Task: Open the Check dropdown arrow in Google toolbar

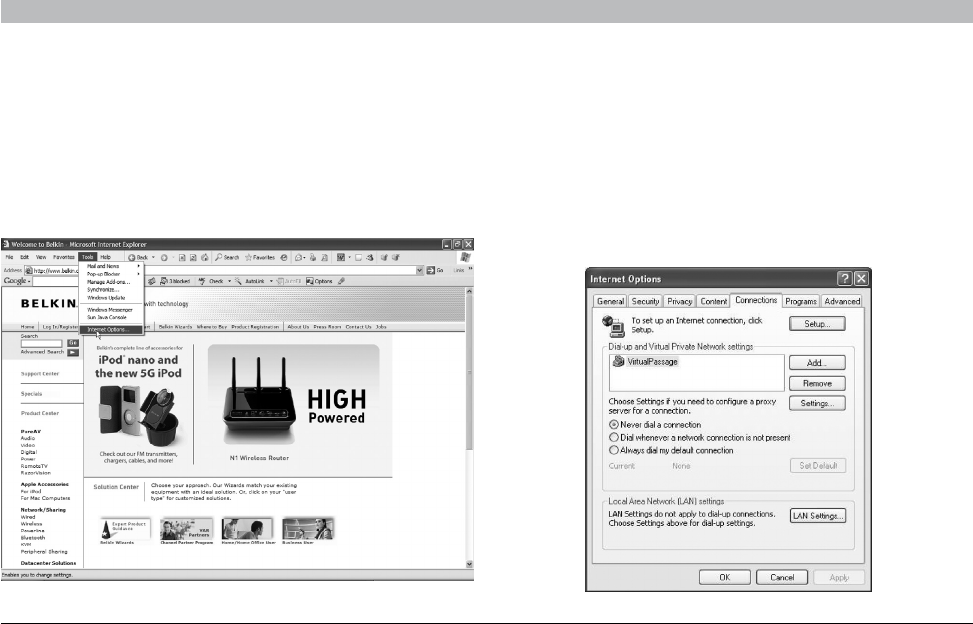Action: (230, 281)
